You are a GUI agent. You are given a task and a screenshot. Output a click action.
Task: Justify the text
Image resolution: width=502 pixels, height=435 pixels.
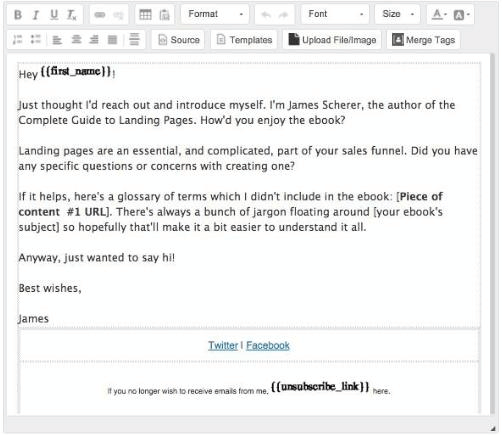click(x=113, y=40)
